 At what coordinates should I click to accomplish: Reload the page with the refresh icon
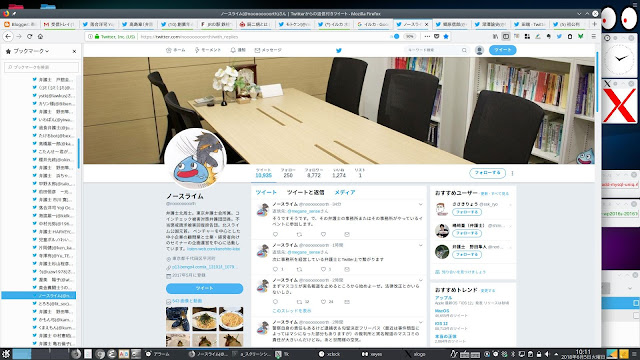(x=29, y=36)
